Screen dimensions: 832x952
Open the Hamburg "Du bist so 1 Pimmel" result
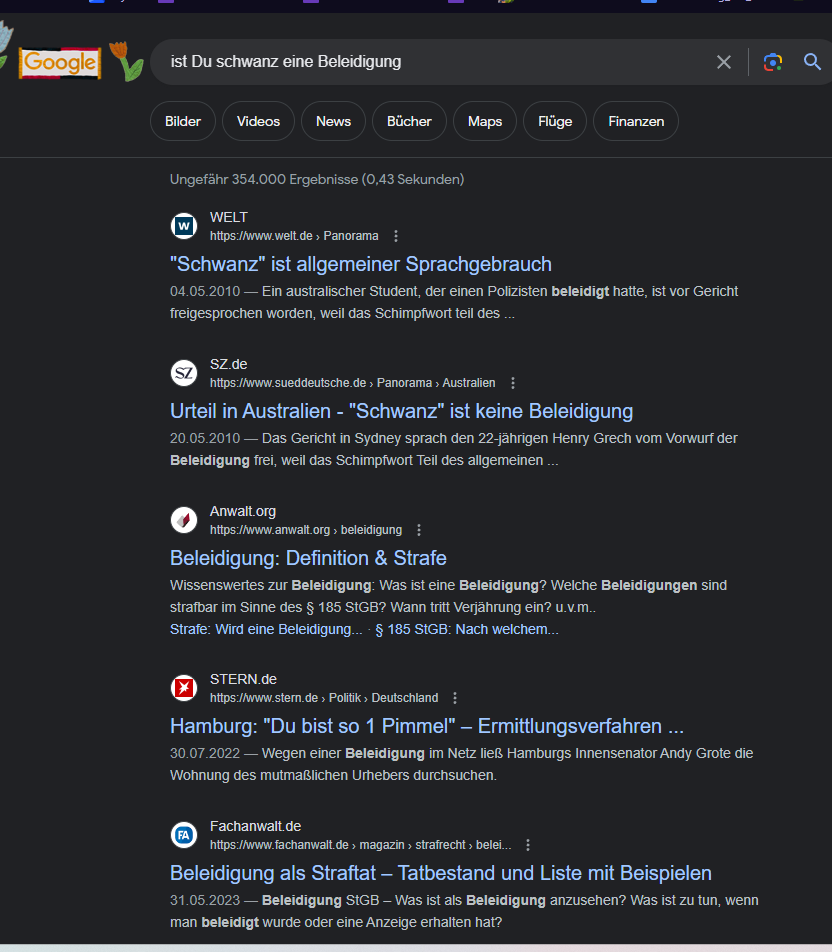[427, 726]
